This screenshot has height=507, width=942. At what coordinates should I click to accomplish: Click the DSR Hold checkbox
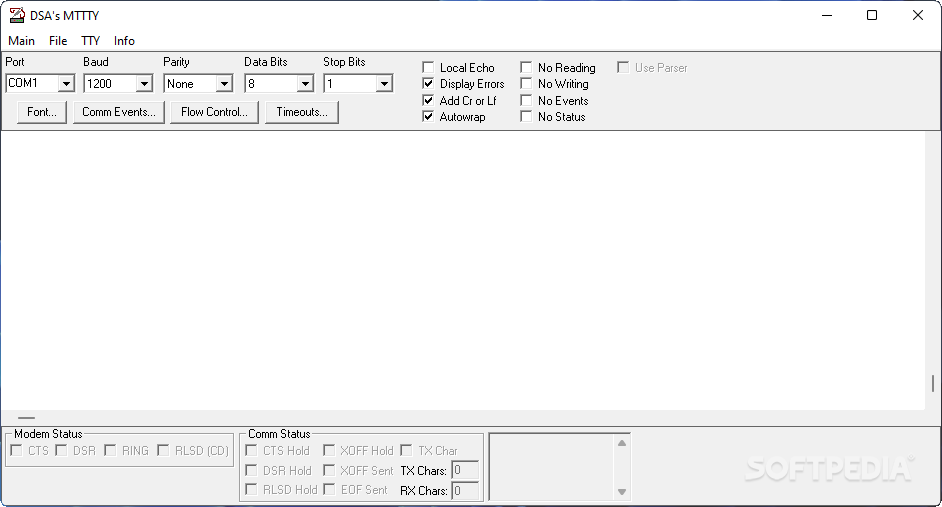pyautogui.click(x=251, y=470)
